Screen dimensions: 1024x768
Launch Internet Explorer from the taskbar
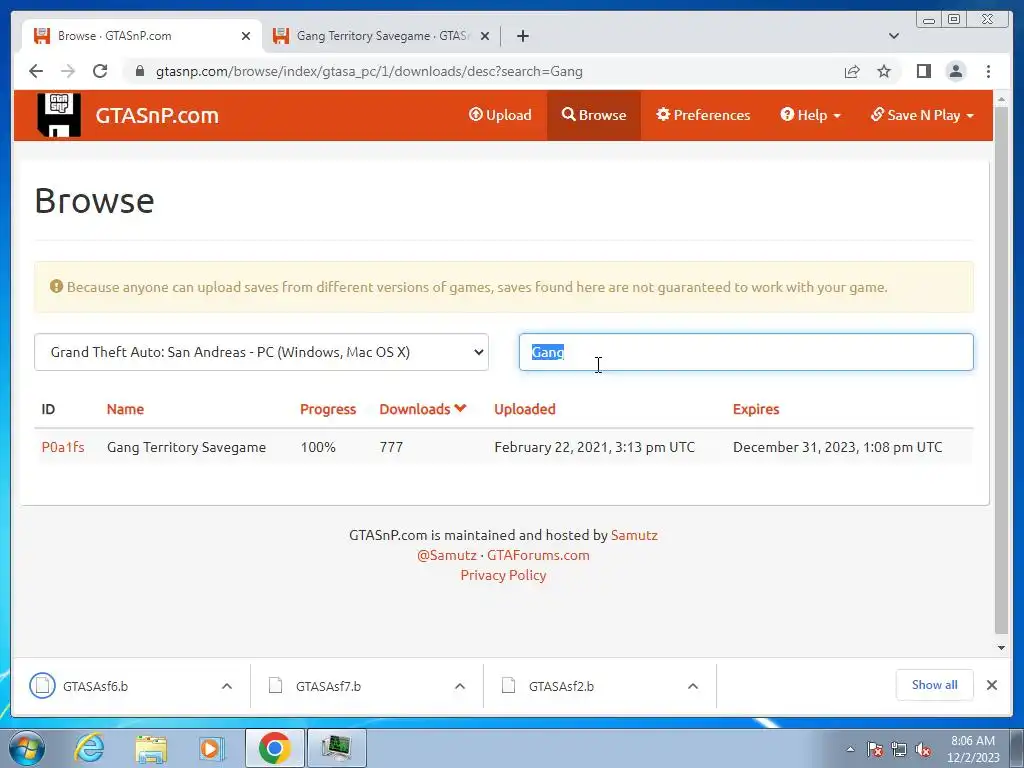pos(88,748)
